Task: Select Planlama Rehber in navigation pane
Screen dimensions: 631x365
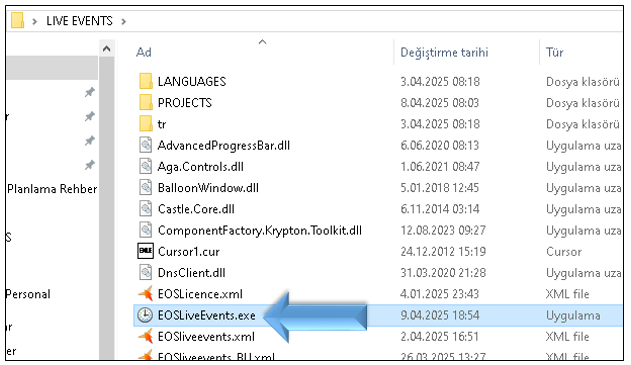Action: click(x=52, y=189)
